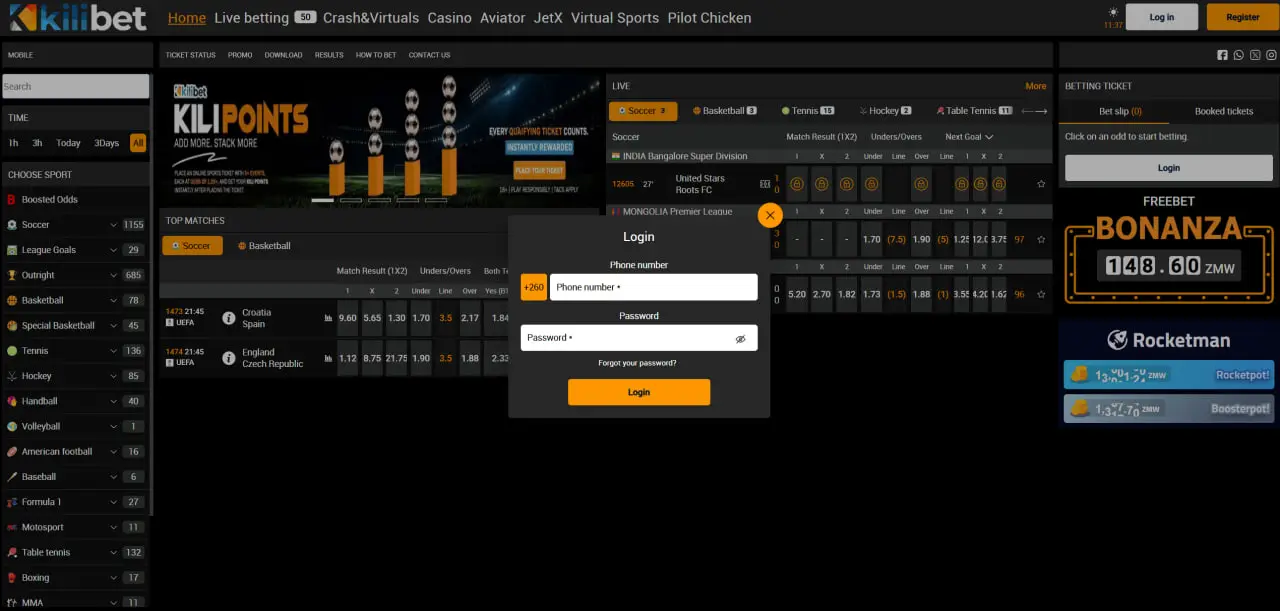Click the Register button
Image resolution: width=1280 pixels, height=611 pixels.
coord(1242,17)
